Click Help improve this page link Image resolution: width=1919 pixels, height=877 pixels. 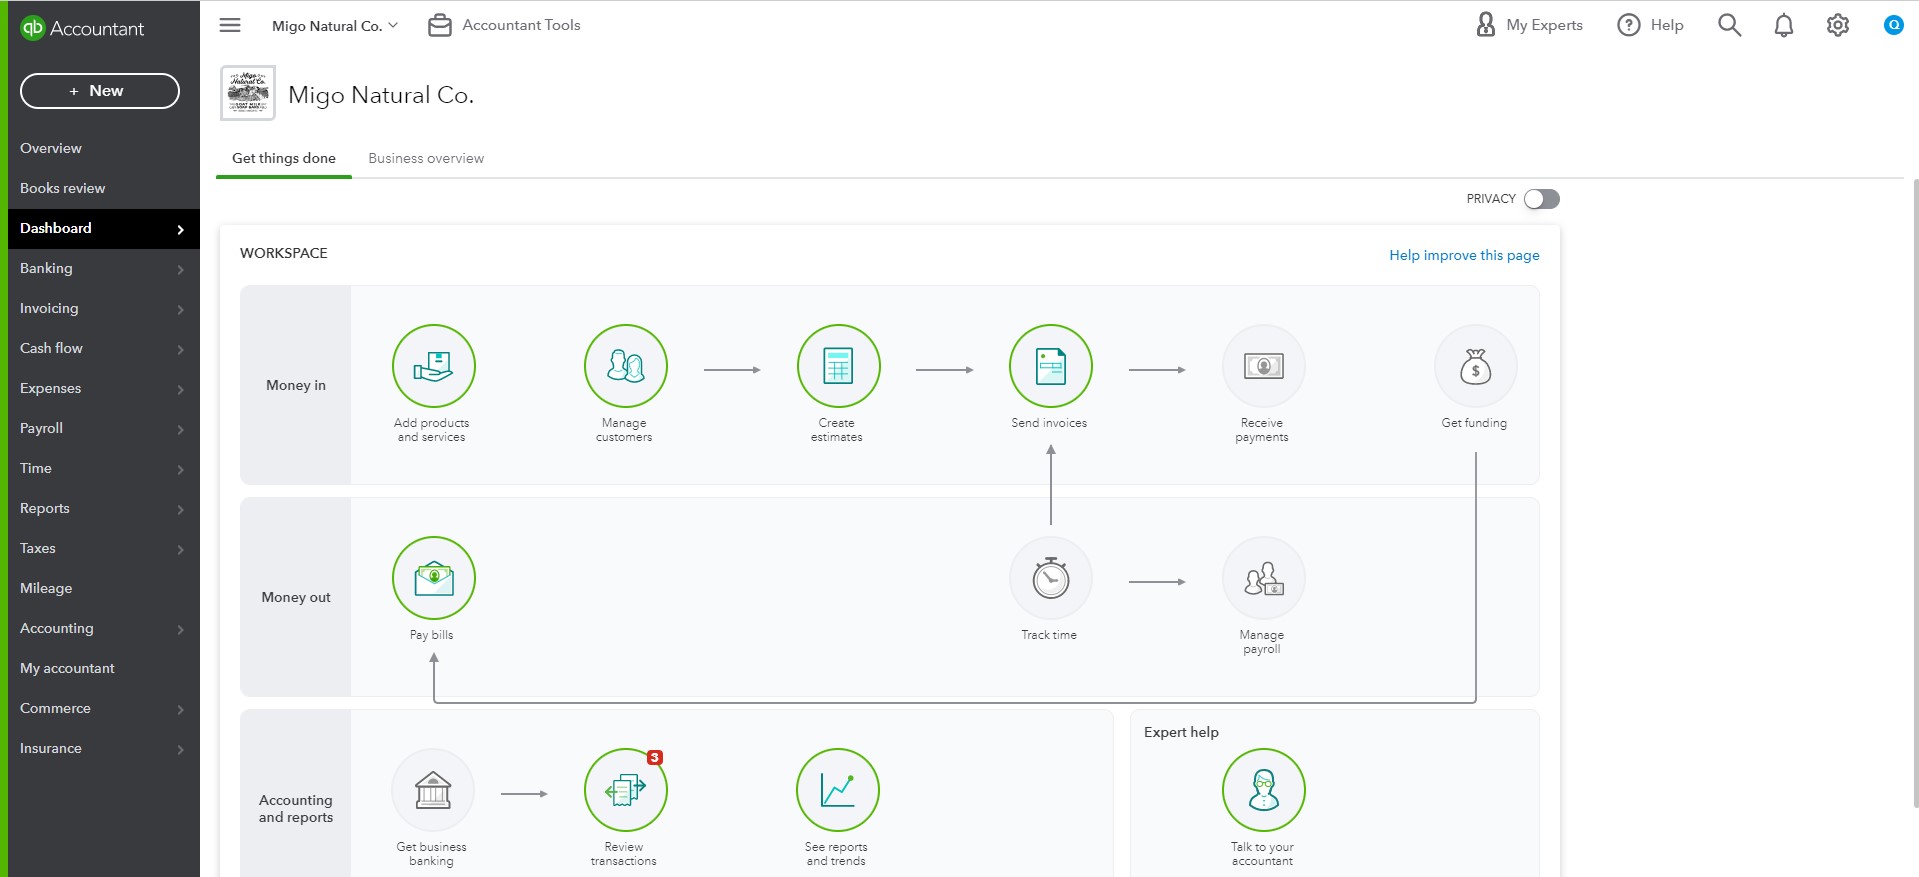click(1464, 255)
